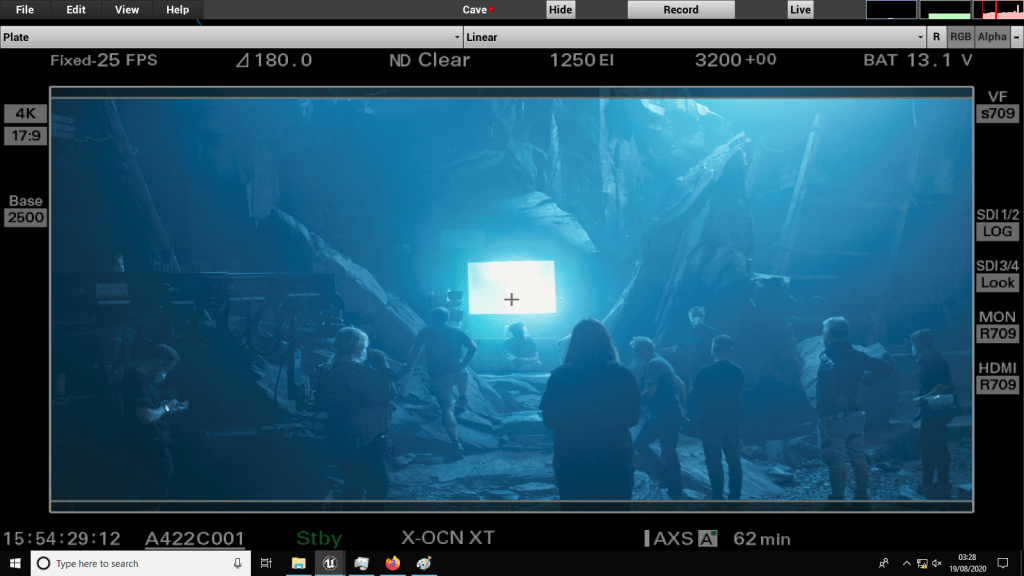This screenshot has width=1024, height=576.
Task: Click the microphone icon in the search box
Action: pyautogui.click(x=238, y=564)
